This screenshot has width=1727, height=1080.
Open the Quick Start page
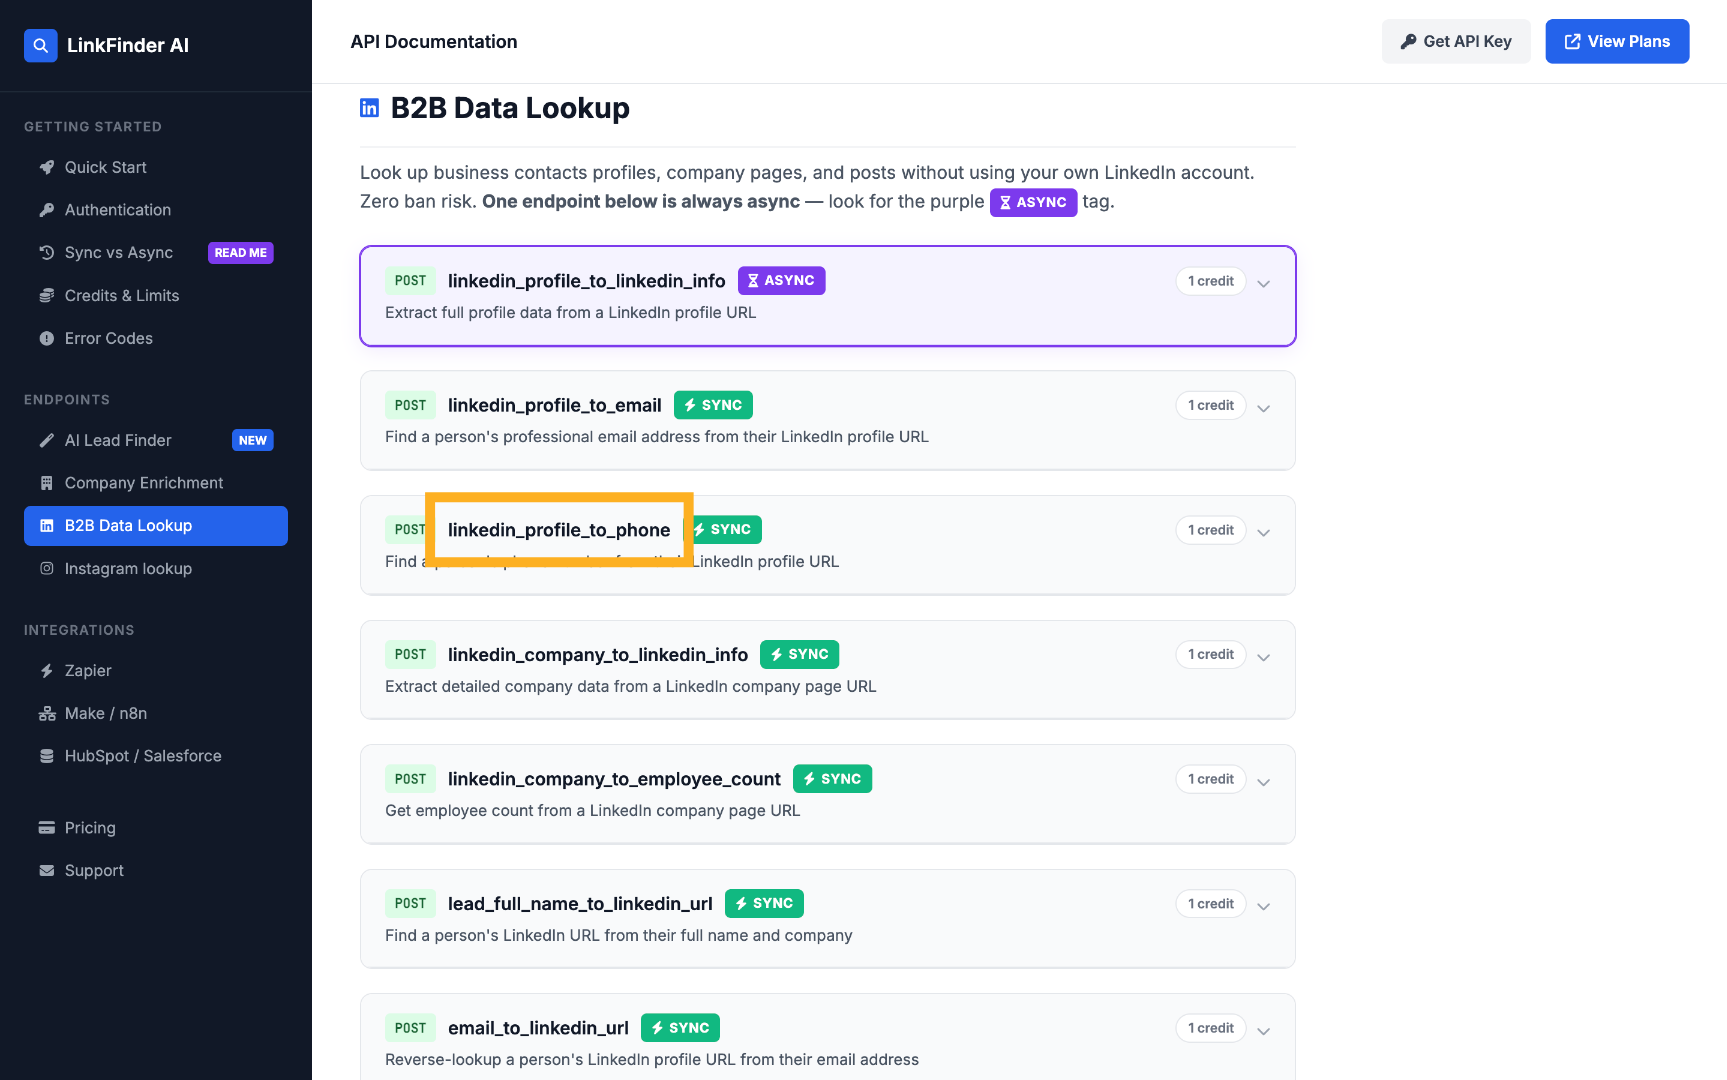[x=156, y=167]
